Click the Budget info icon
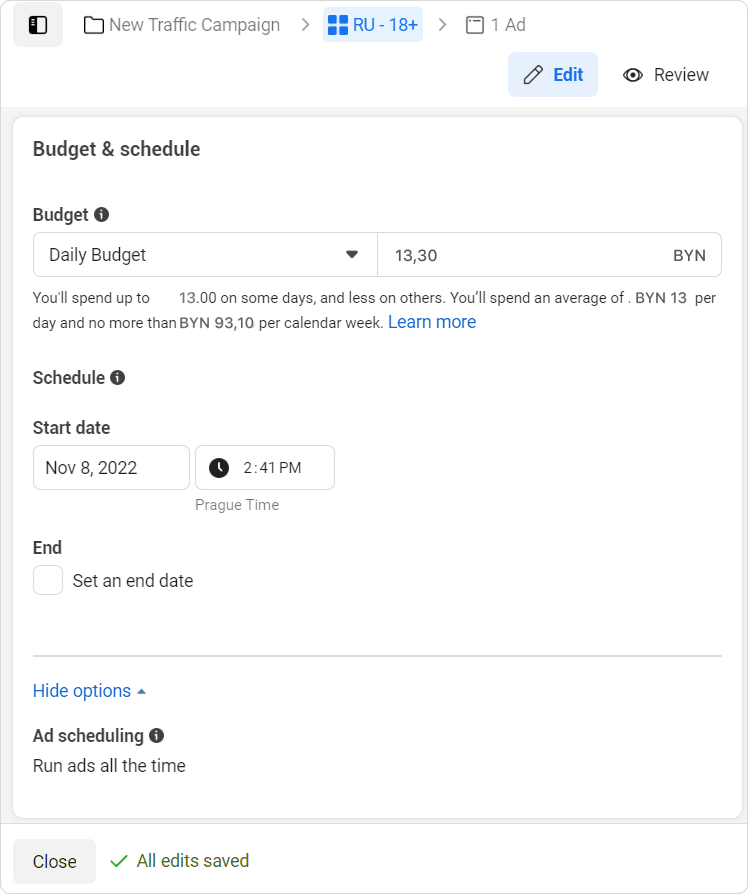748x894 pixels. pyautogui.click(x=101, y=214)
